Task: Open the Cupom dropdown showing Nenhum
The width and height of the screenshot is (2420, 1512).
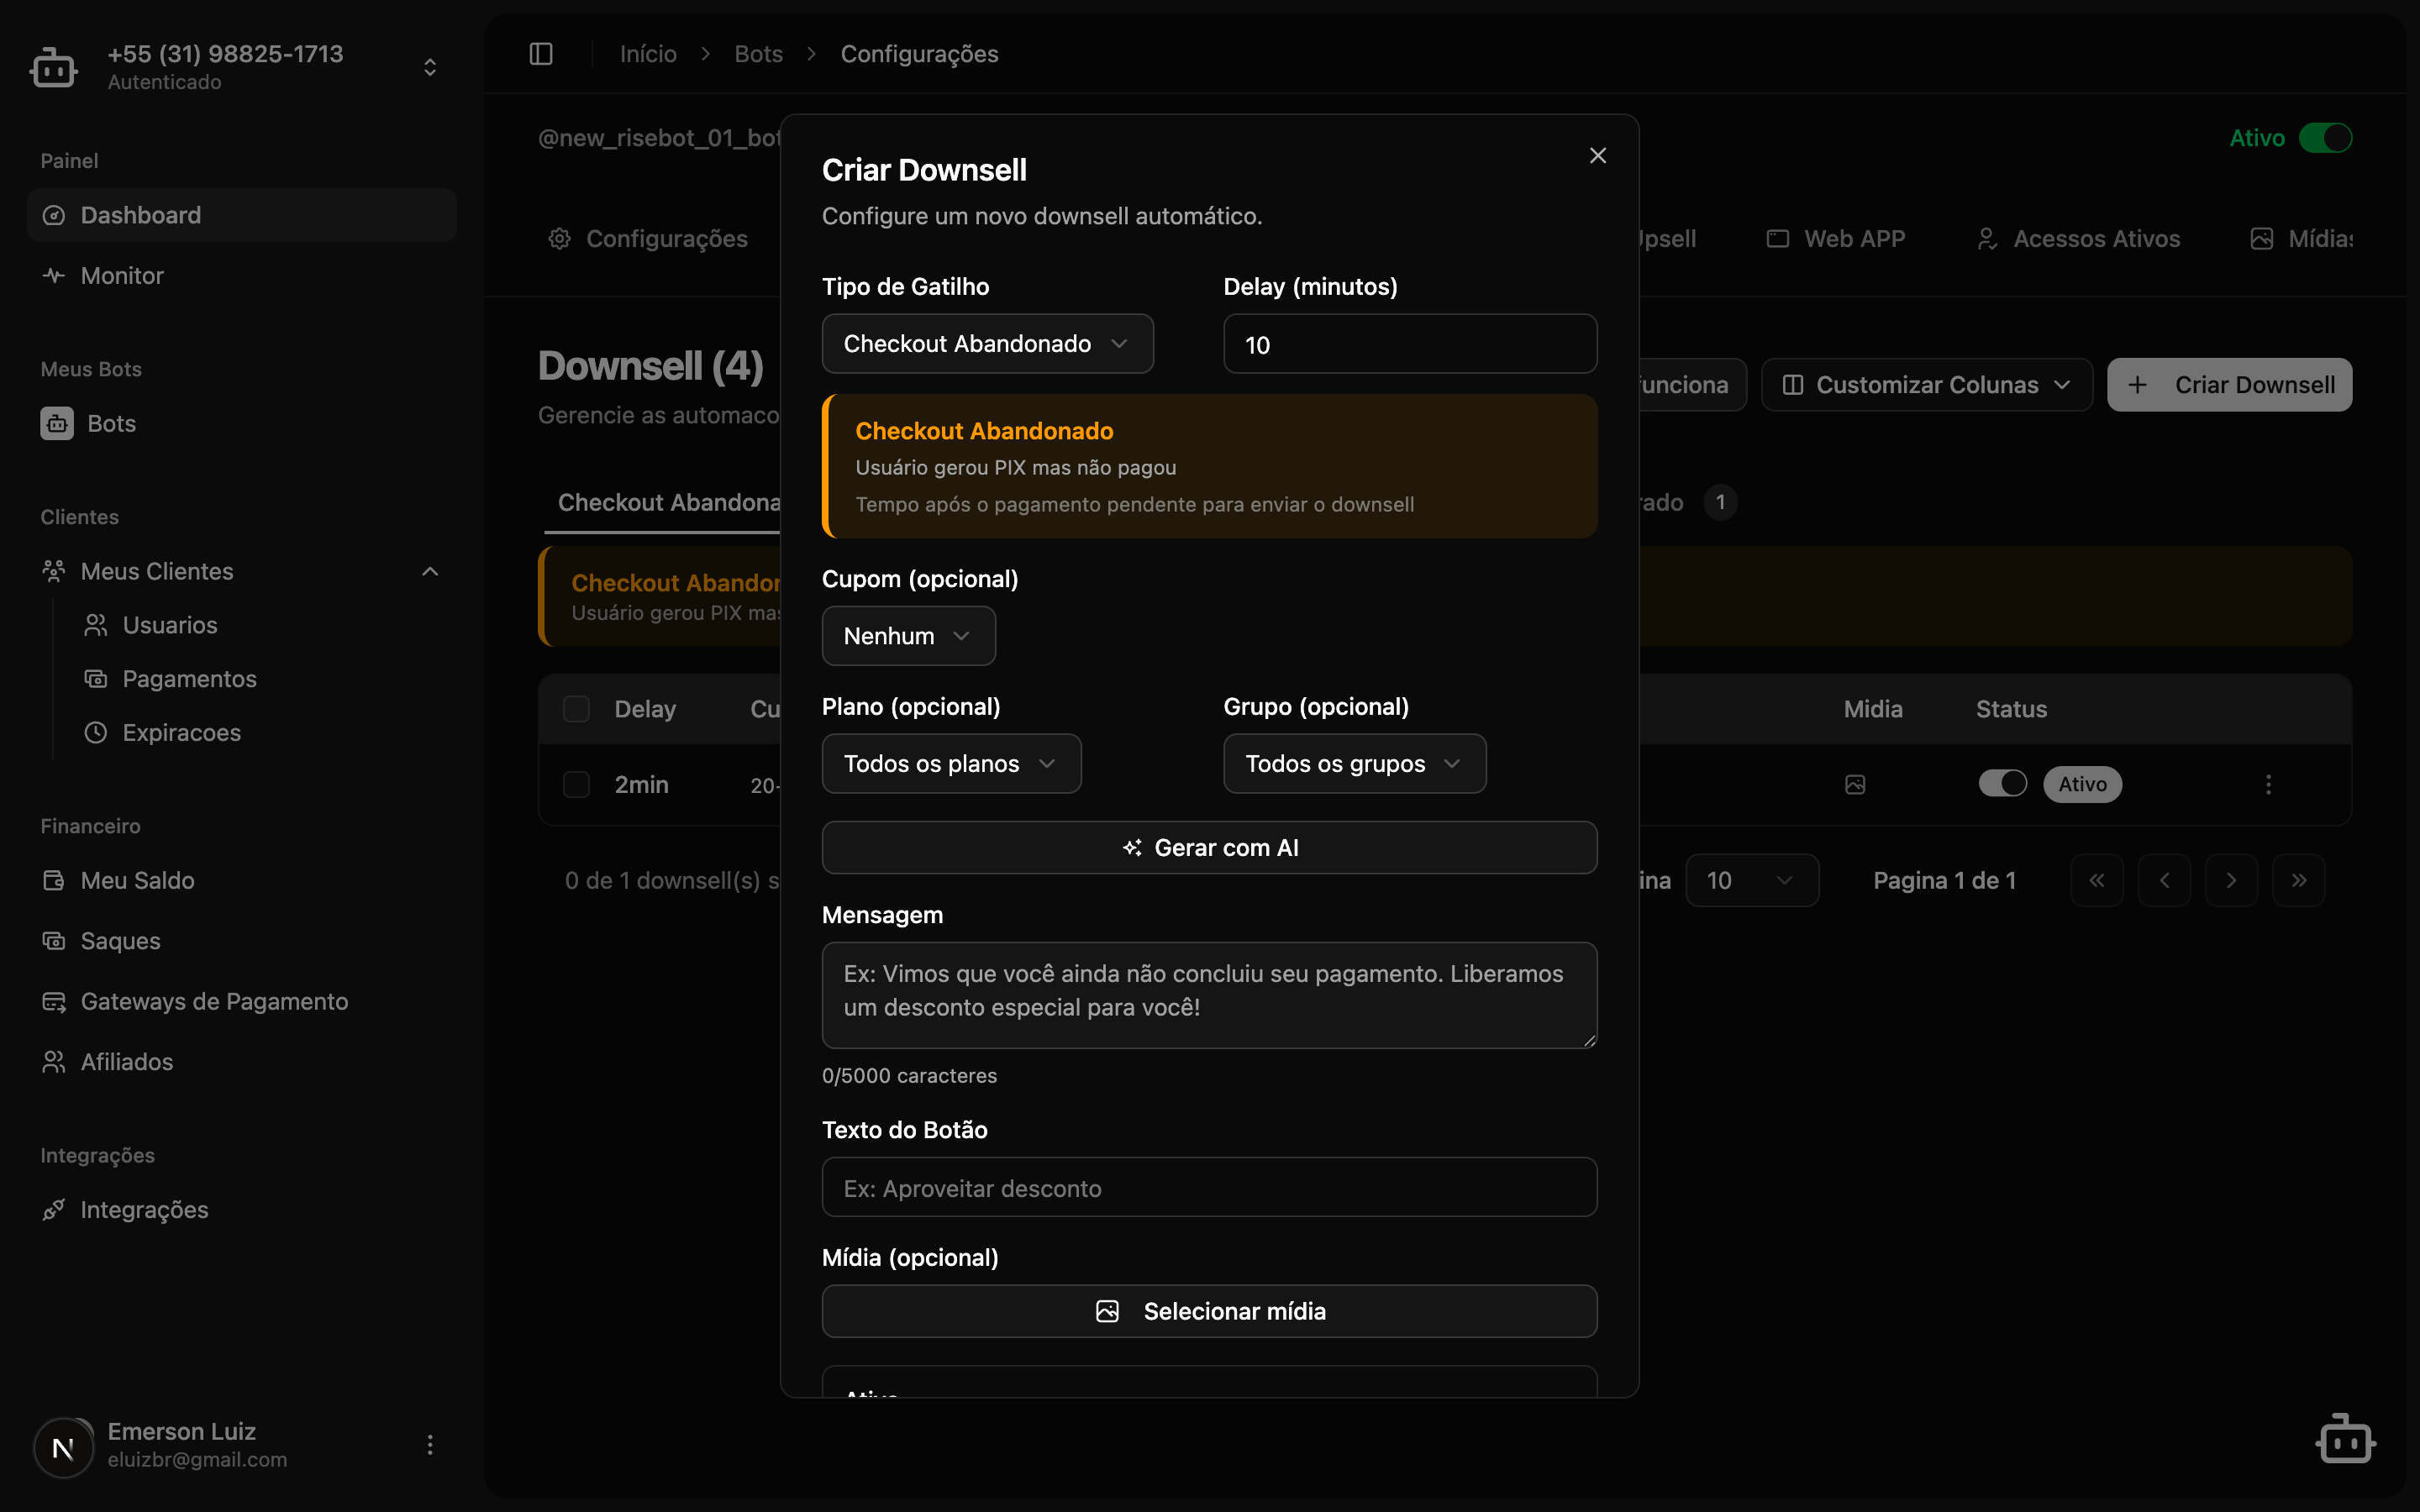Action: point(908,636)
